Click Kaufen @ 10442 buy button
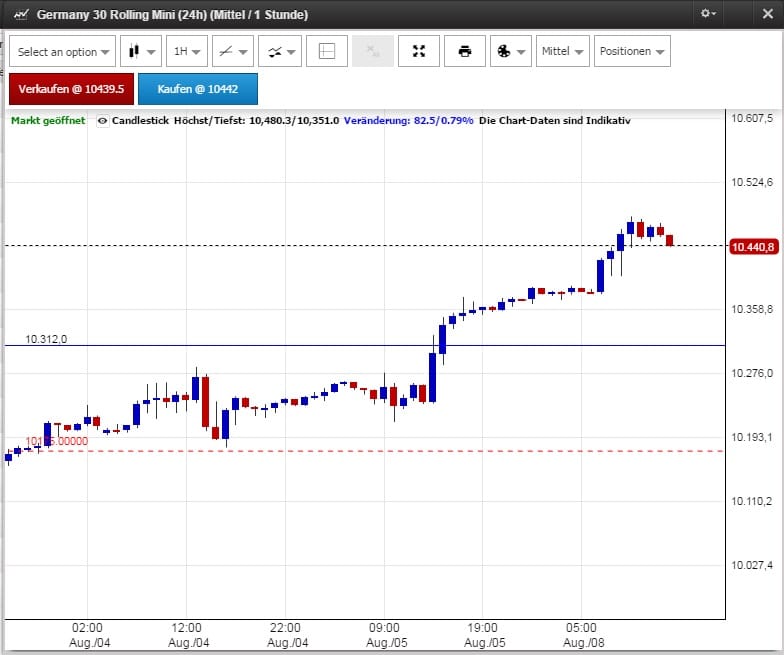The width and height of the screenshot is (784, 655). pyautogui.click(x=197, y=89)
